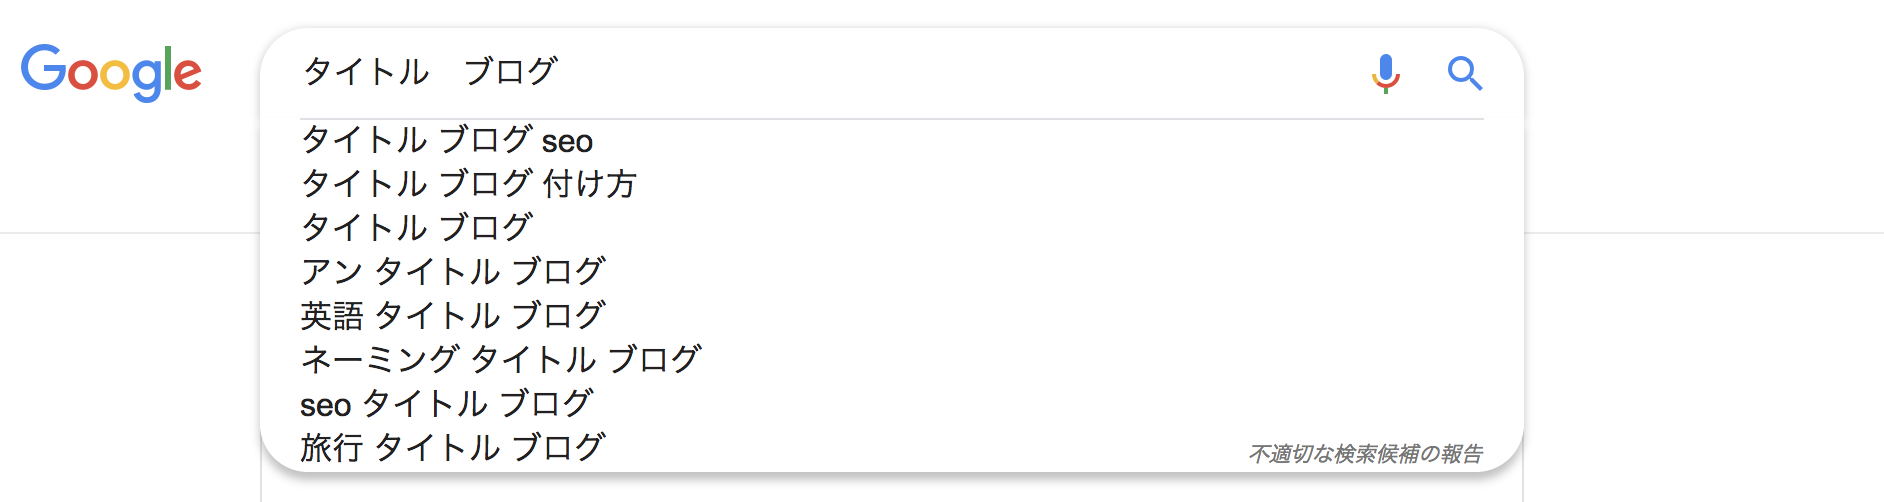Image resolution: width=1884 pixels, height=502 pixels.
Task: Click the blue 'G' of Google logo
Action: (x=43, y=68)
